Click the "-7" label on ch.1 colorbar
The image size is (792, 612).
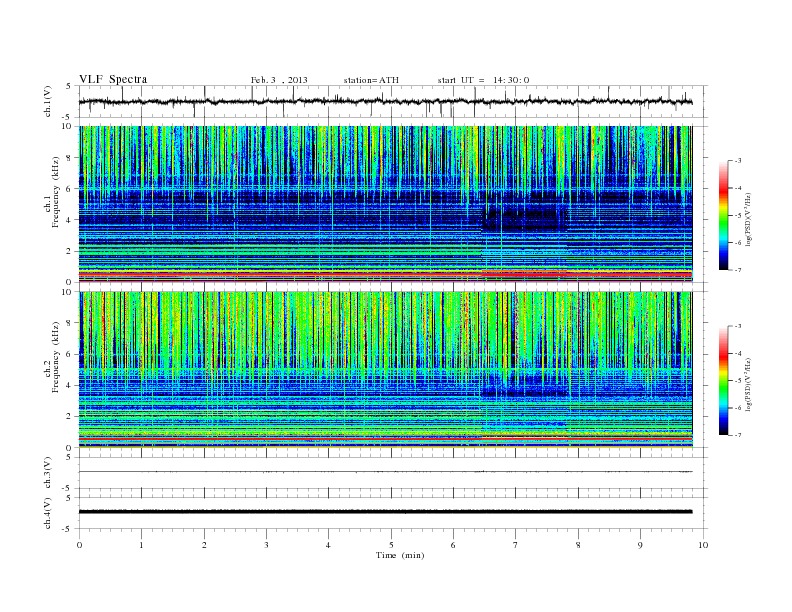[738, 270]
